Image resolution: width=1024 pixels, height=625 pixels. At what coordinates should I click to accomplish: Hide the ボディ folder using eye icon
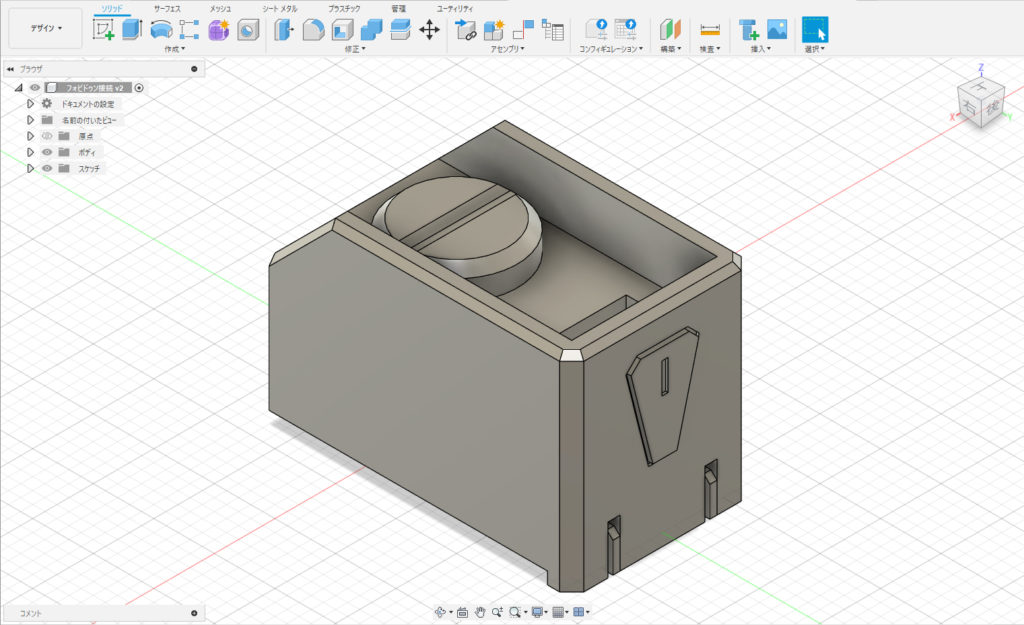tap(47, 152)
